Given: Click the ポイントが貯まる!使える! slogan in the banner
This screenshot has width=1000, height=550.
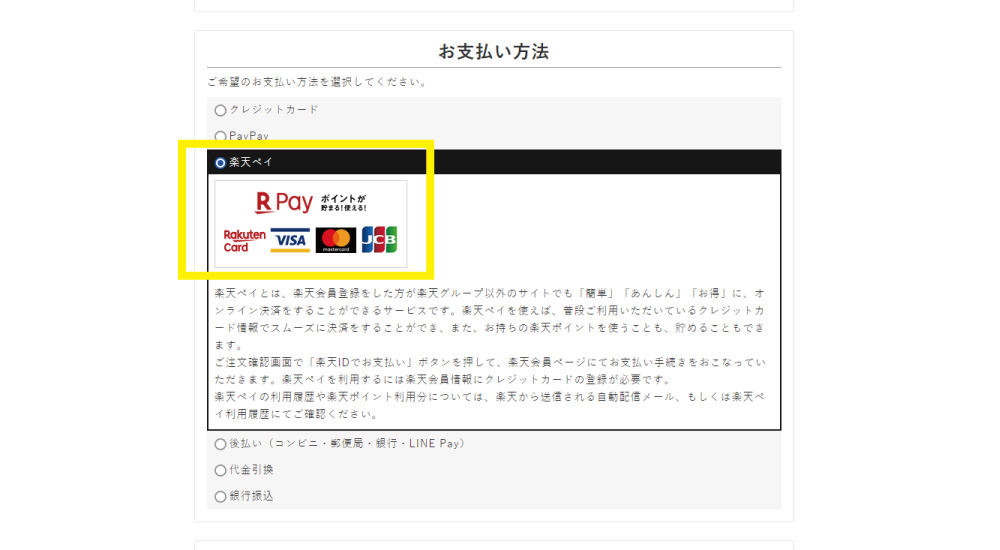Looking at the screenshot, I should [344, 203].
